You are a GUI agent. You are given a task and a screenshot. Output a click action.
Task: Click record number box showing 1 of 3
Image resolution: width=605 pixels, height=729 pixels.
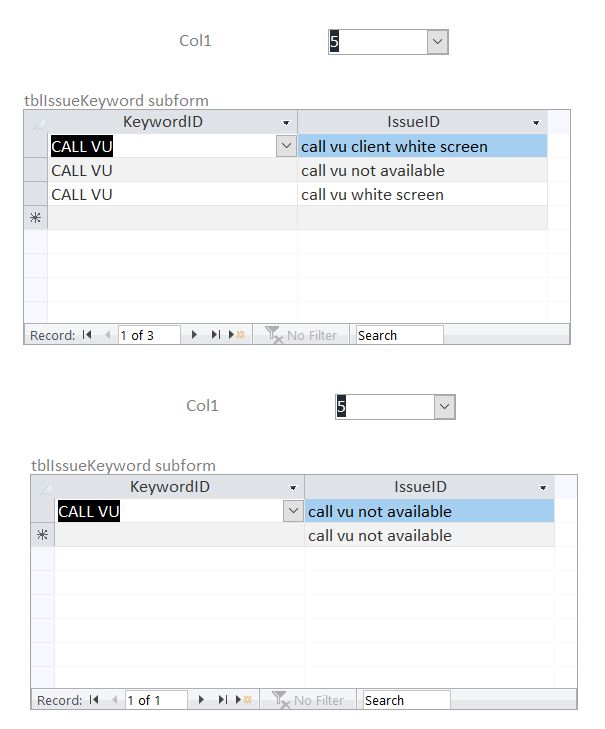149,335
